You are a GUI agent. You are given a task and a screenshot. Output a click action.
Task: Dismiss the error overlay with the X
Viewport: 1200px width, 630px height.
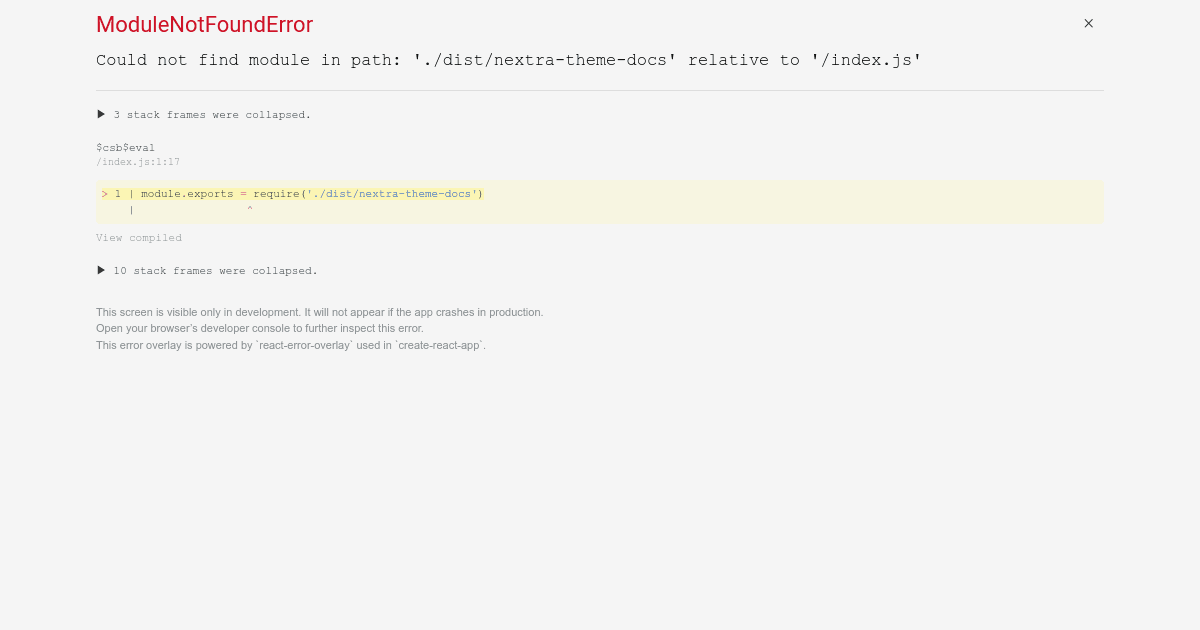click(1088, 23)
